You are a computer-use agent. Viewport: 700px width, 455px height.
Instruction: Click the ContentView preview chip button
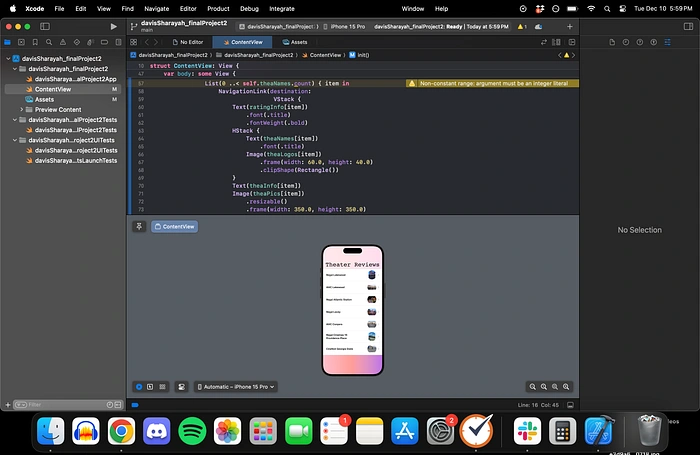[x=174, y=226]
